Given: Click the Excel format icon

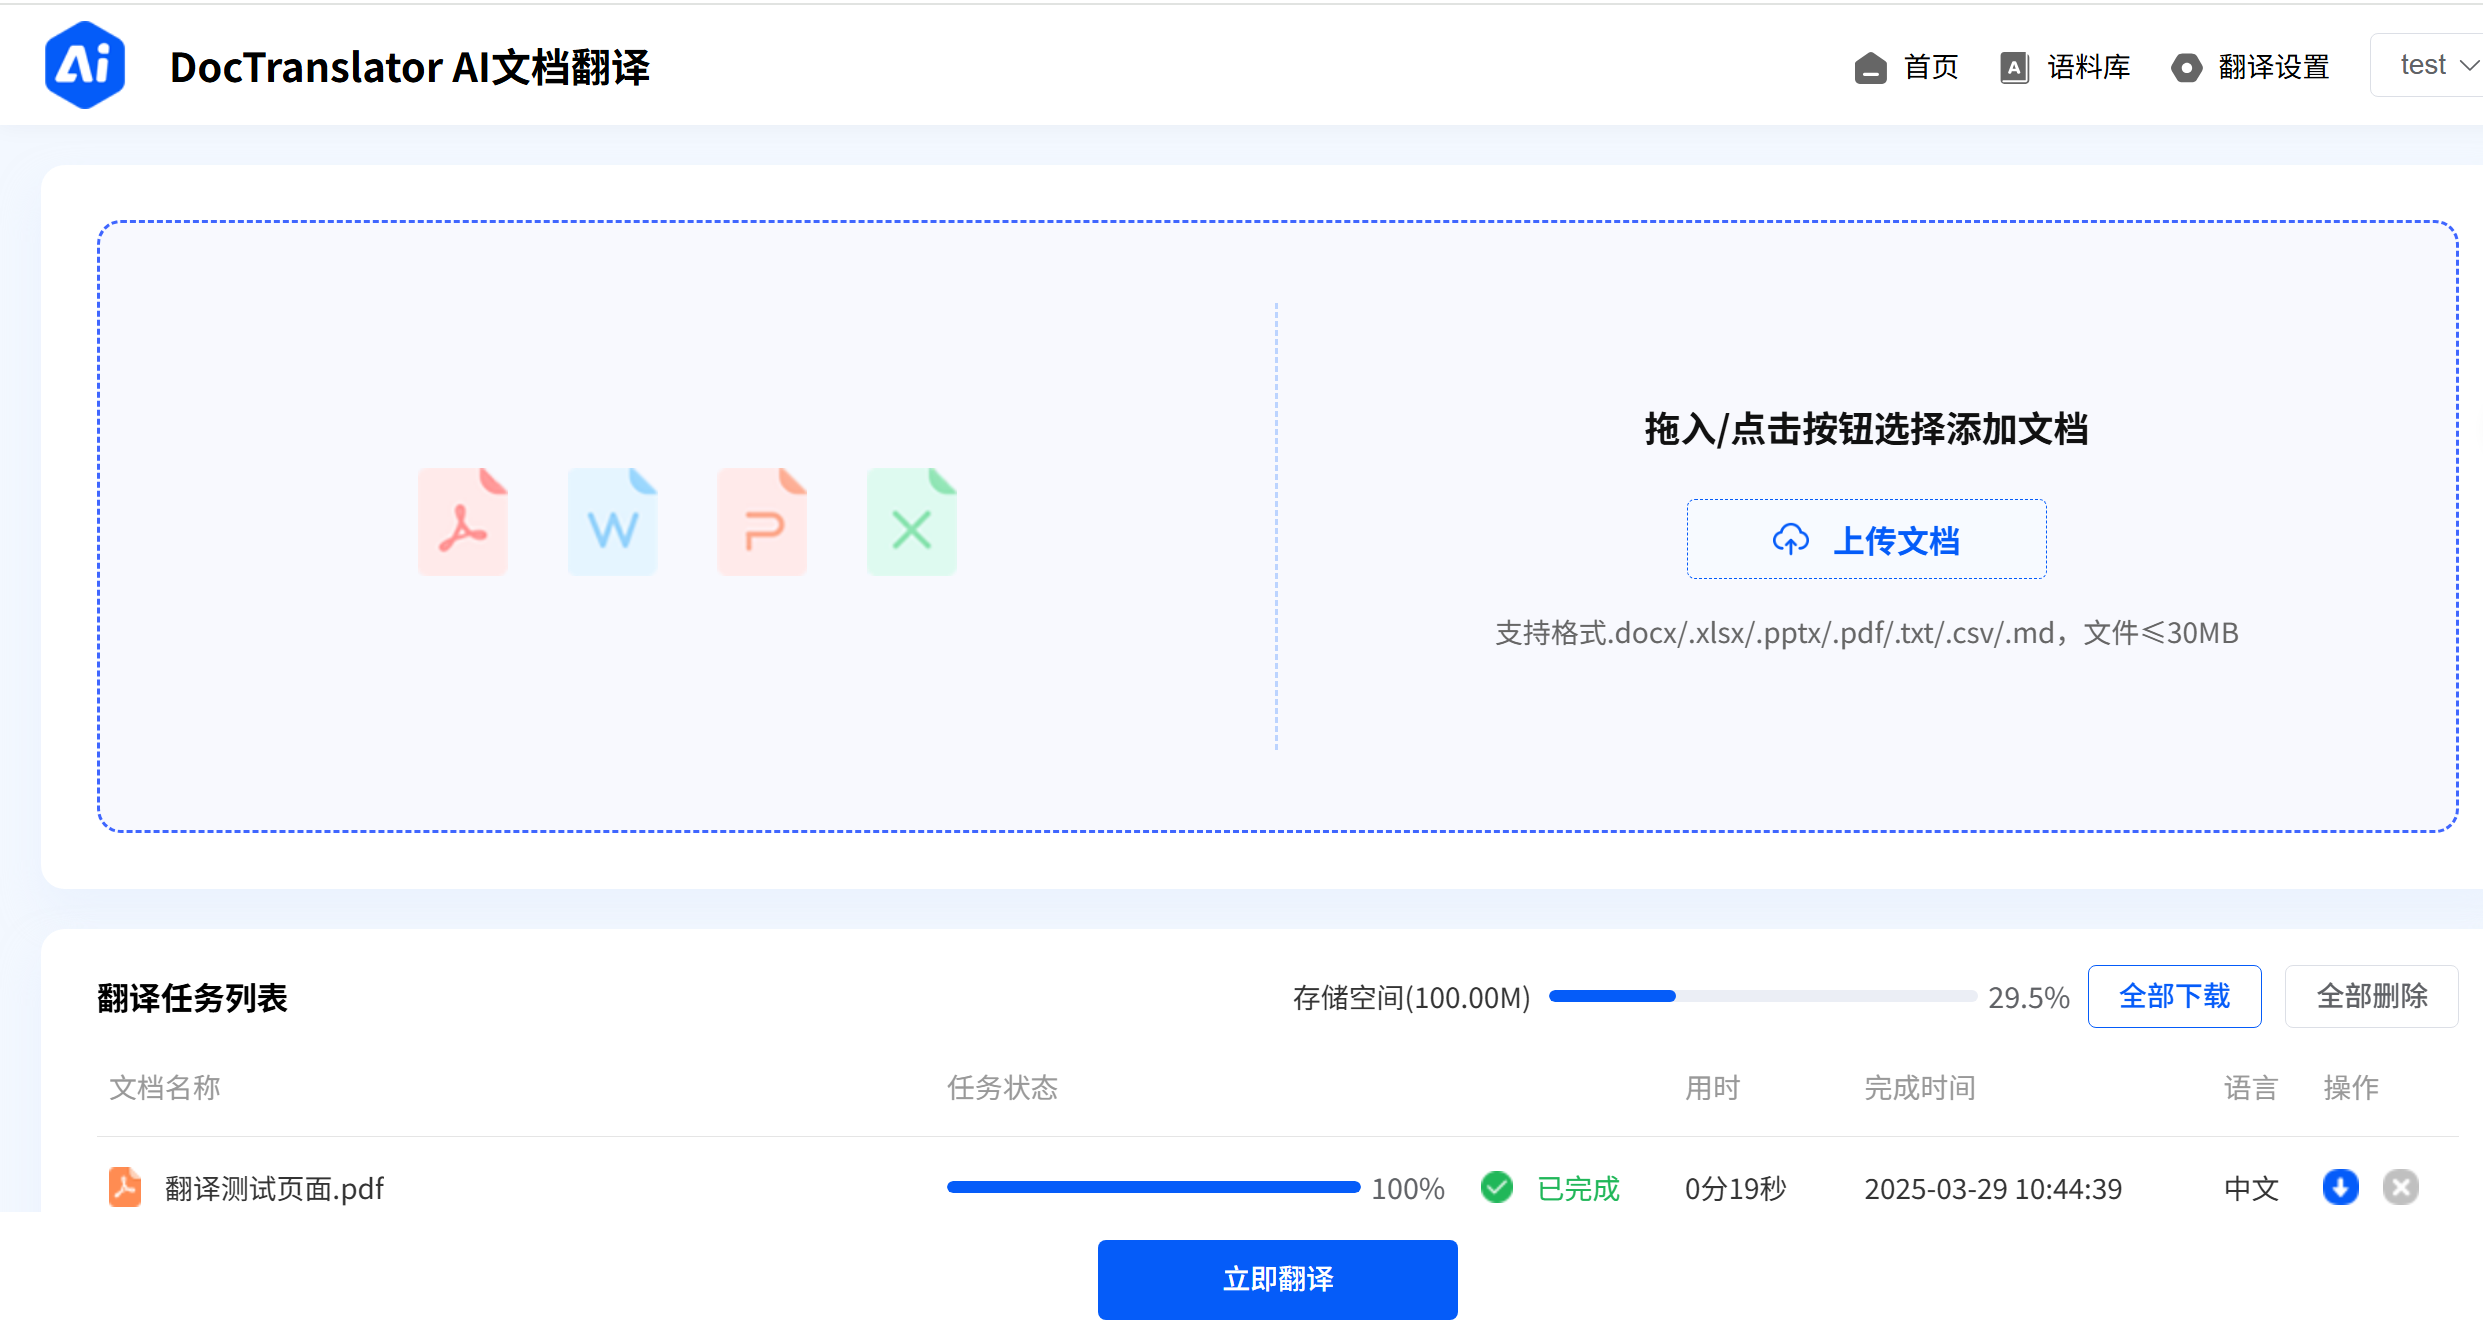Looking at the screenshot, I should click(911, 521).
